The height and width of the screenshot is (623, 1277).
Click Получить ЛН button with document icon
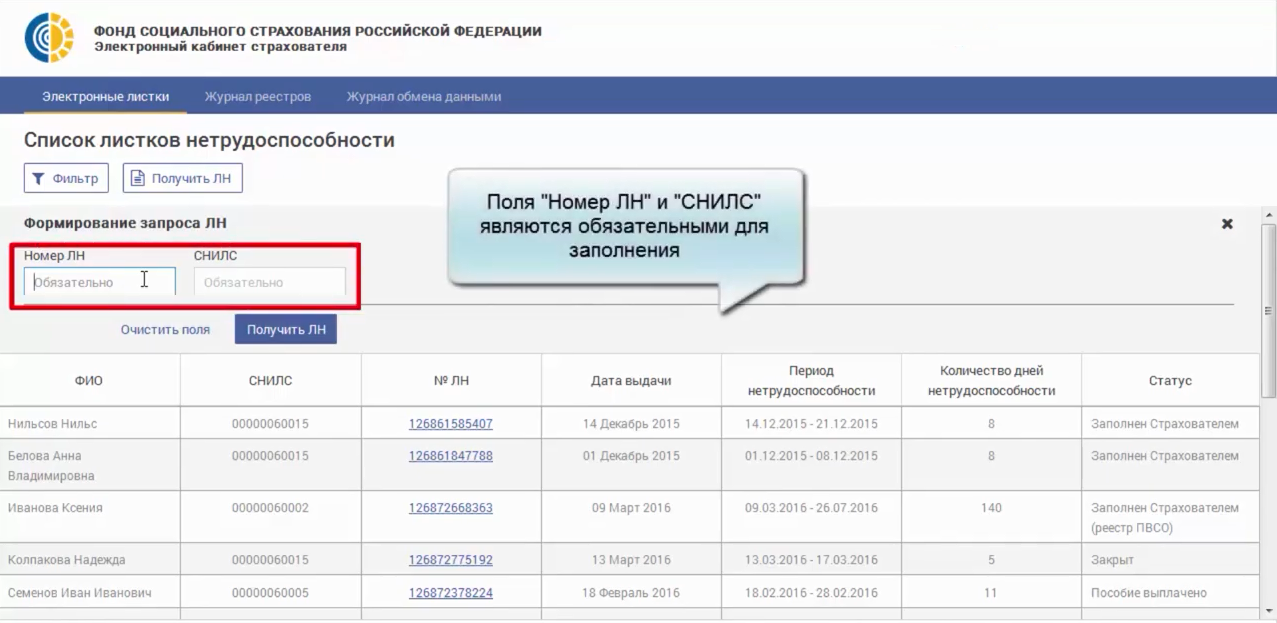click(183, 178)
